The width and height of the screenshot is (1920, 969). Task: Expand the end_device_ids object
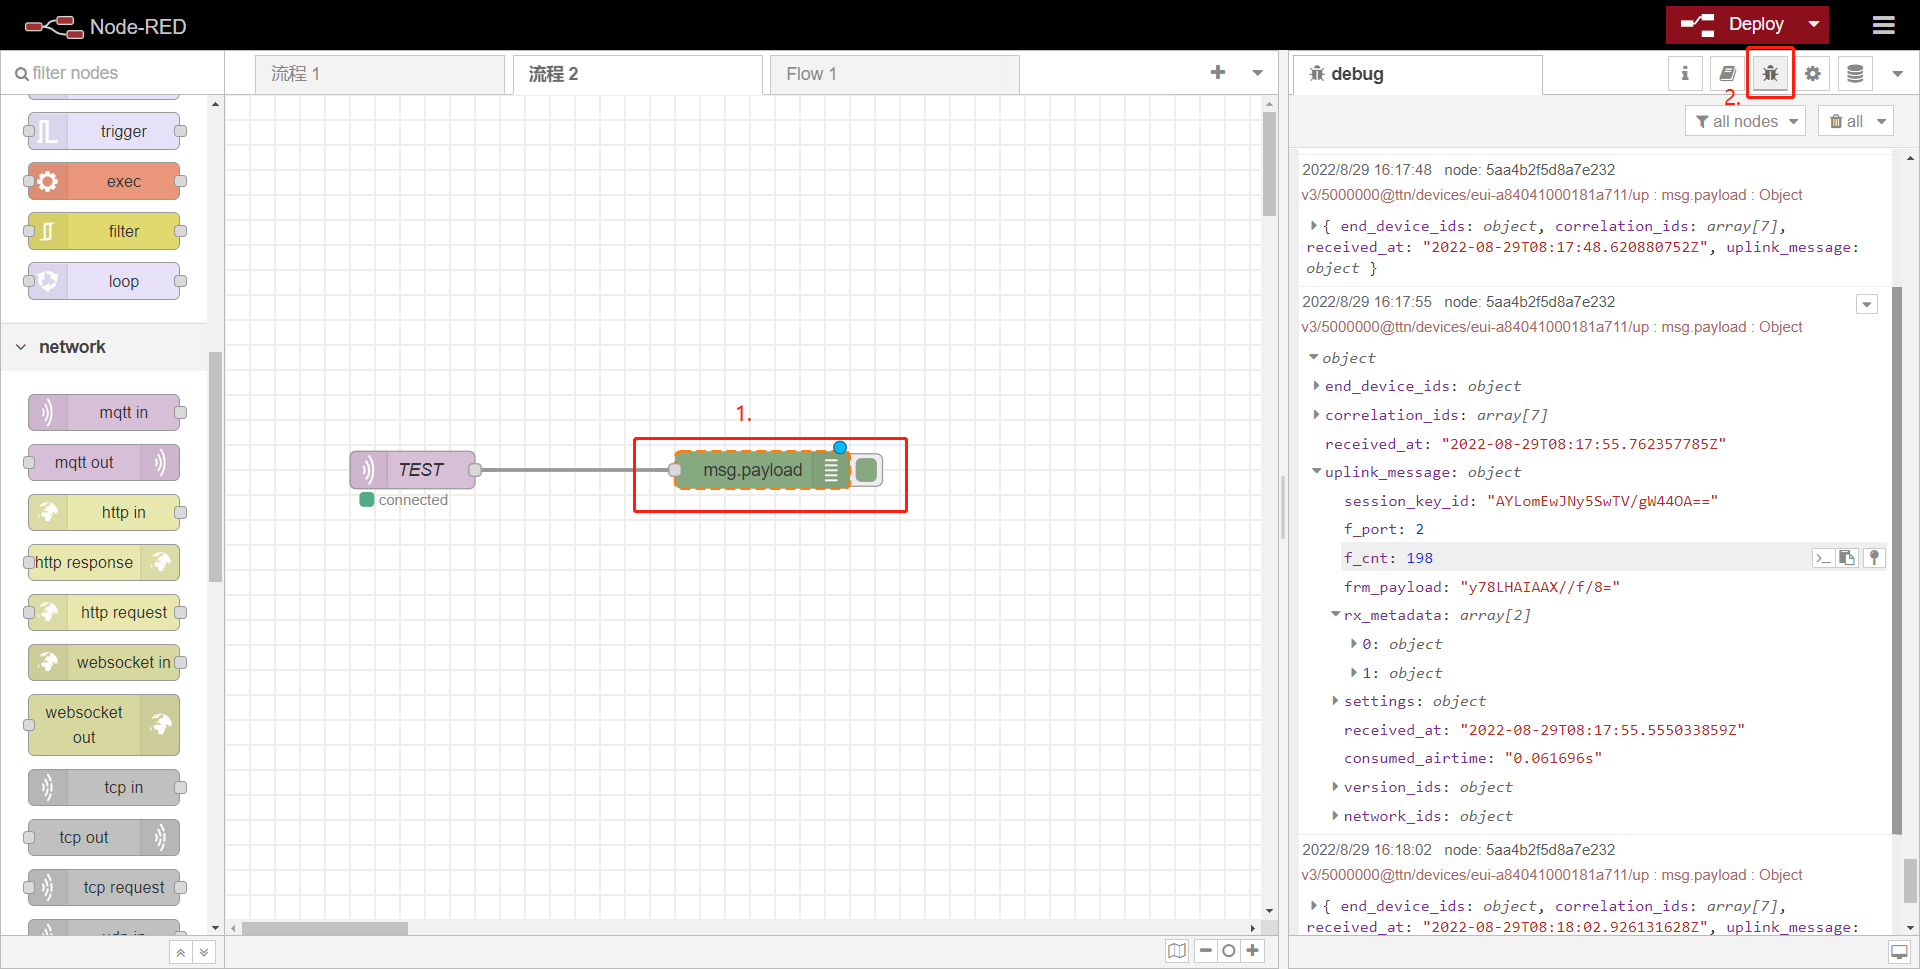(1316, 386)
